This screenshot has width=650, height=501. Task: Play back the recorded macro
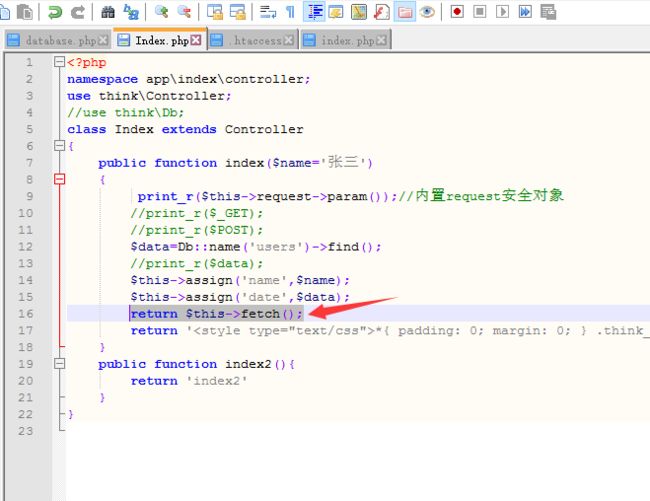pos(502,12)
